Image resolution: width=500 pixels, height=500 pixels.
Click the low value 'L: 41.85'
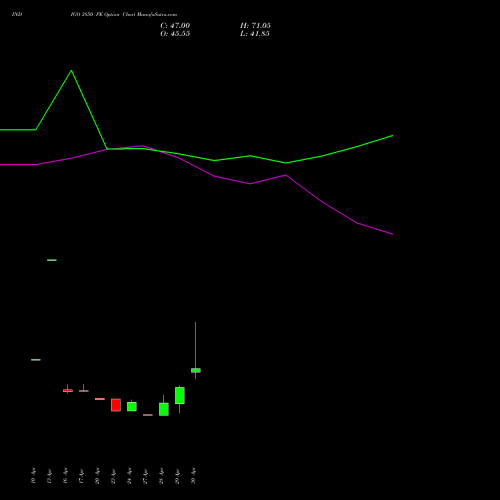(x=255, y=34)
